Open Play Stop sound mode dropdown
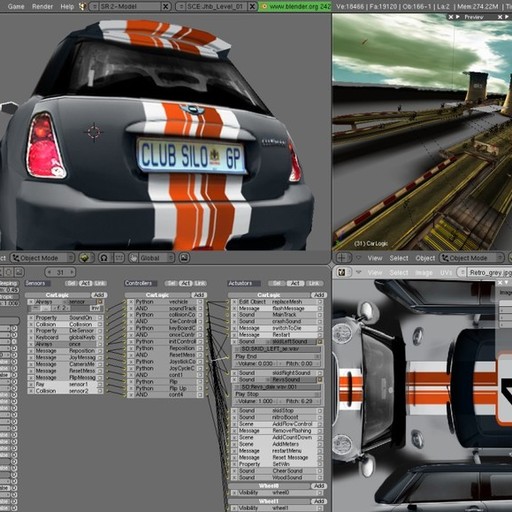Screen dimensions: 512x512 (276, 394)
